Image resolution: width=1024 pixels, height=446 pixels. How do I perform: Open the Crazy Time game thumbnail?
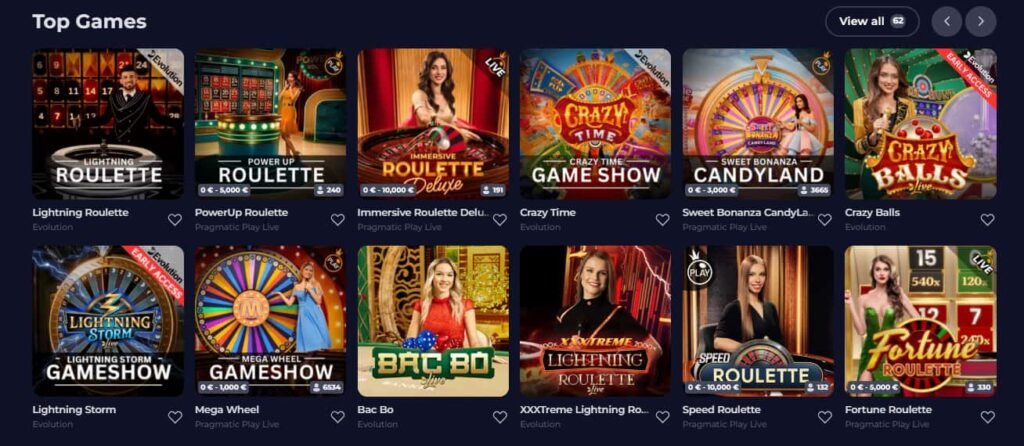point(596,123)
